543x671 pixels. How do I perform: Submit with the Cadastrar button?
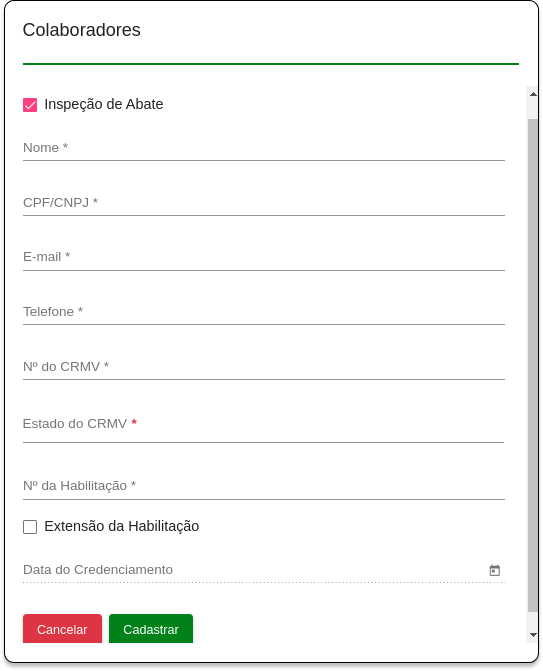(151, 629)
